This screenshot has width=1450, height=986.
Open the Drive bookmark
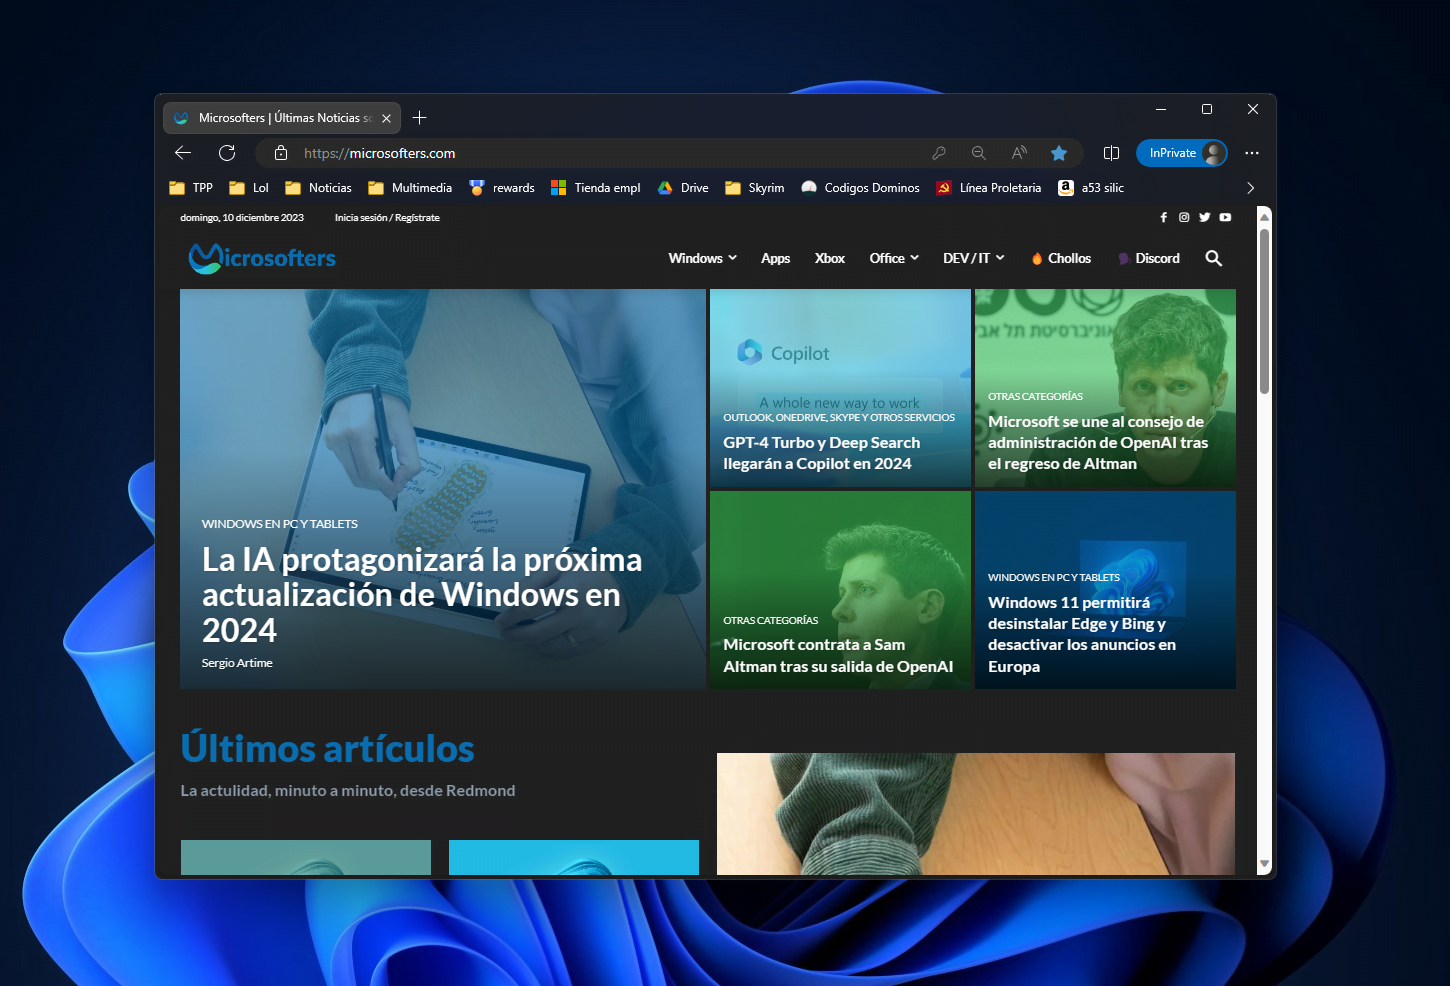pyautogui.click(x=682, y=187)
